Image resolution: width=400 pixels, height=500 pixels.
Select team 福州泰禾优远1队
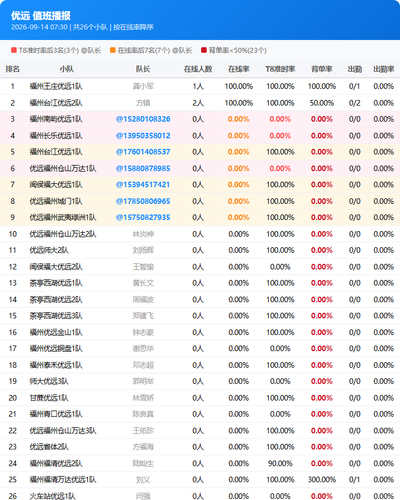click(x=56, y=365)
